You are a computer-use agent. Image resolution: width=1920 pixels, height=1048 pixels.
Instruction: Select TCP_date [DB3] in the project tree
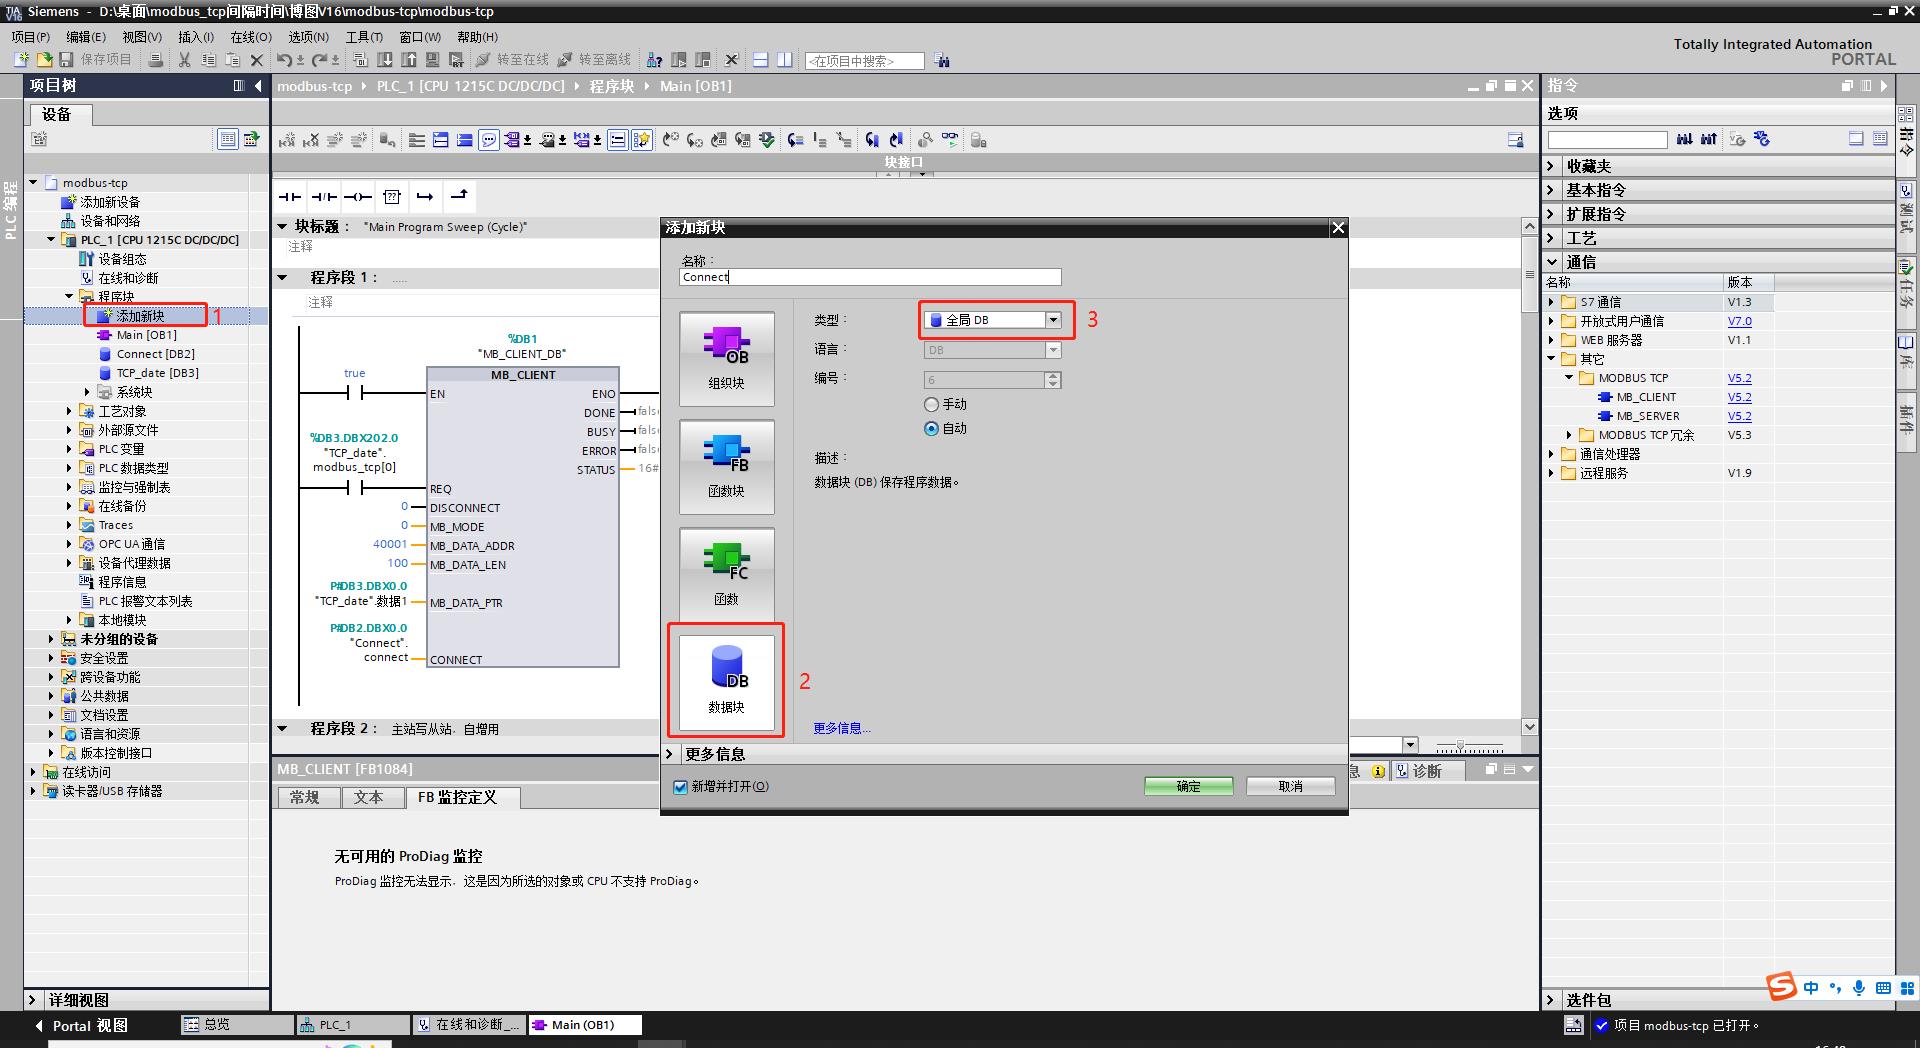158,373
